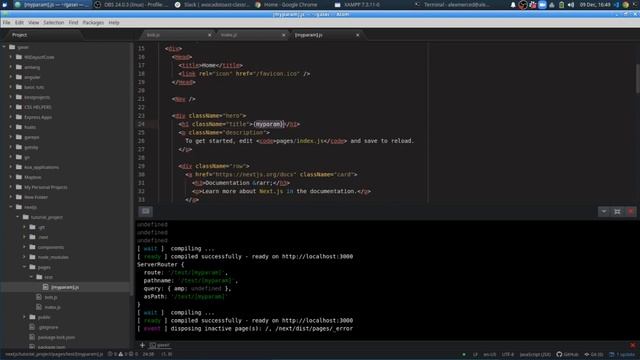
Task: Click the {myparam} expression on line 24
Action: pyautogui.click(x=268, y=124)
